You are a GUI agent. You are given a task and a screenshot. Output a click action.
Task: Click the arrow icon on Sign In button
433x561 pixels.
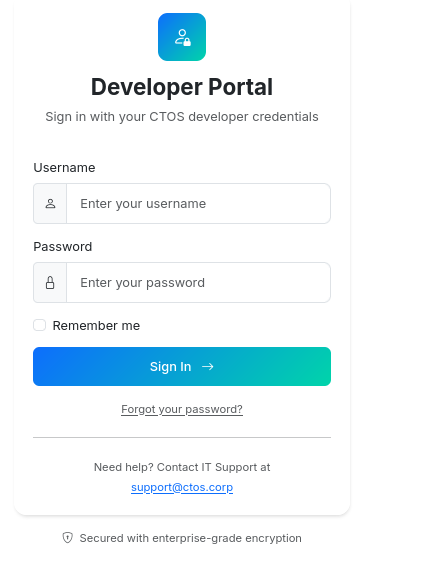(x=208, y=366)
